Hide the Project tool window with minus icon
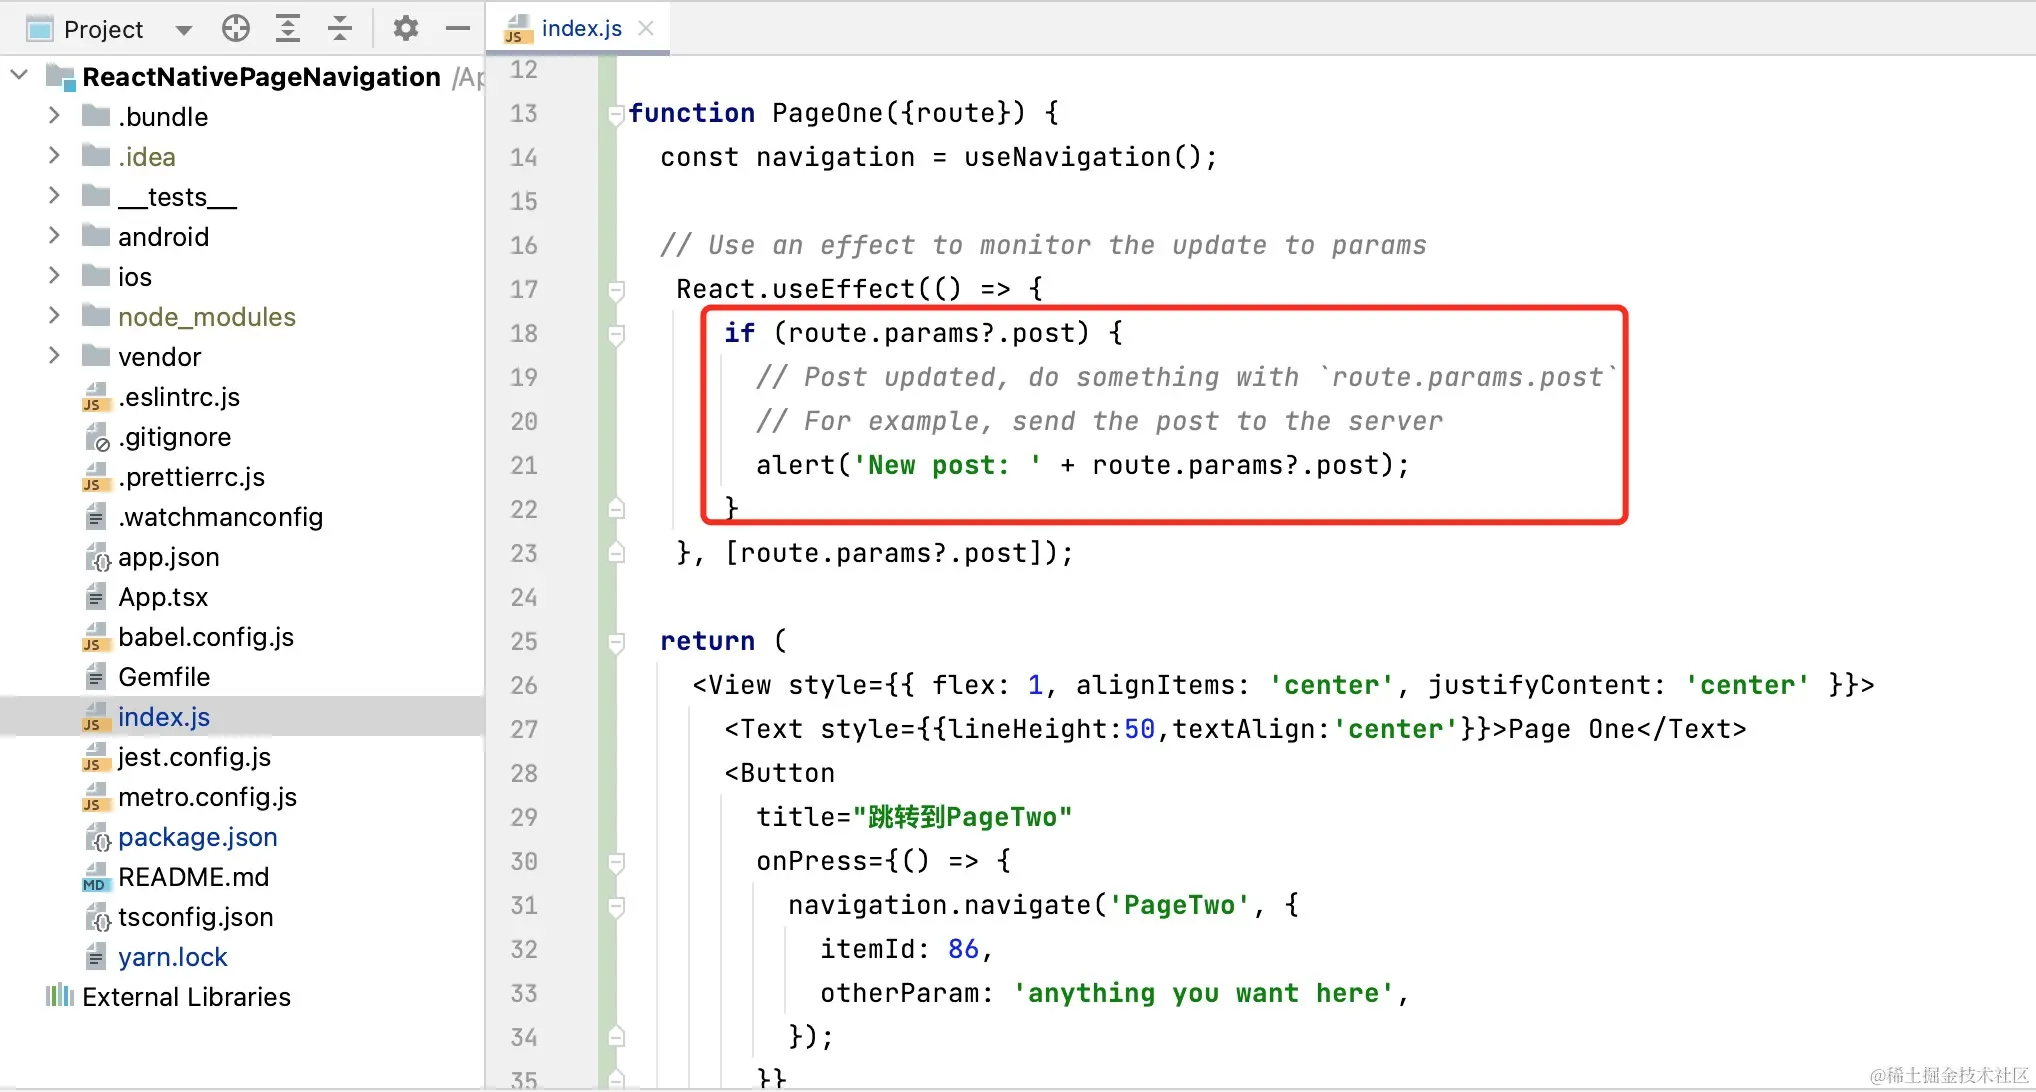 coord(458,29)
